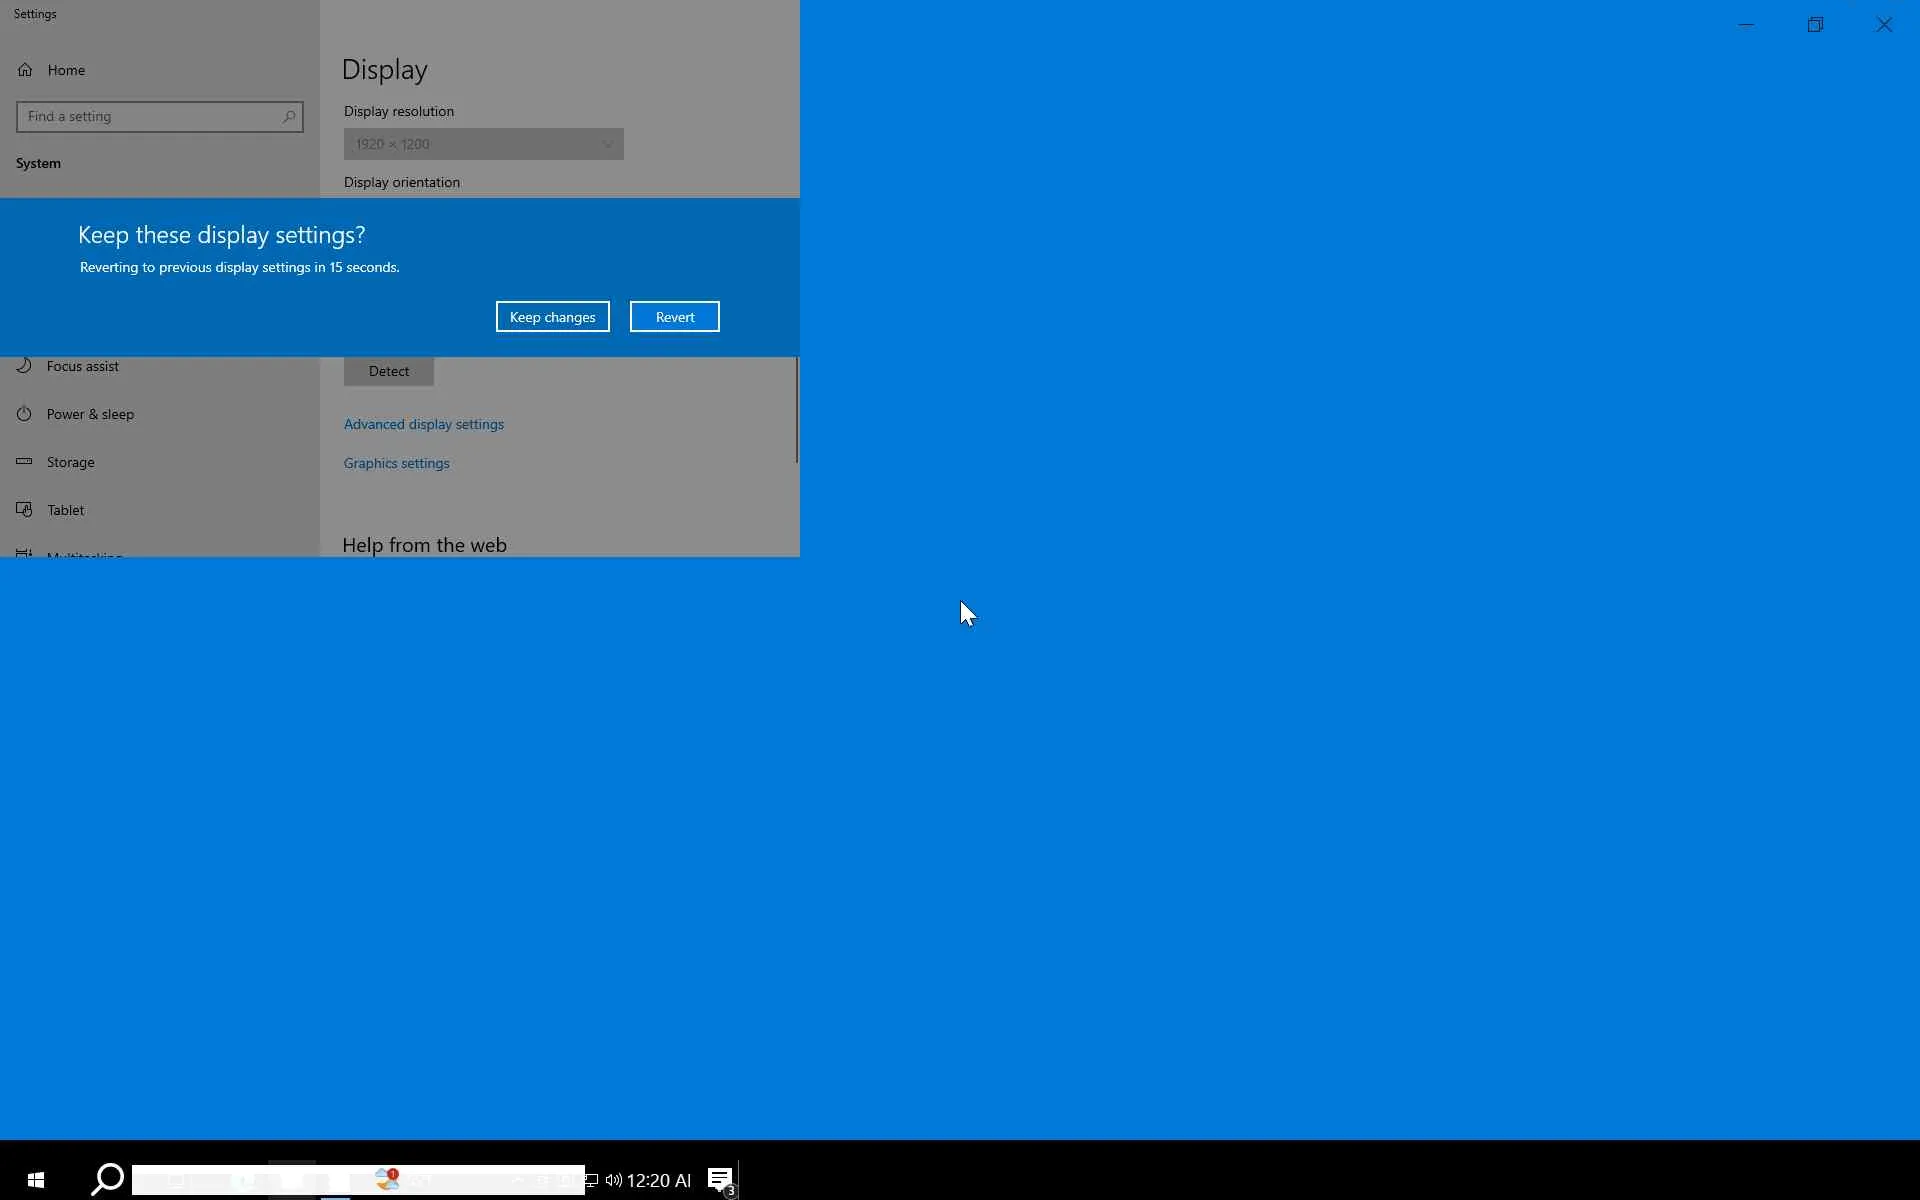Go to Storage settings
The width and height of the screenshot is (1920, 1200).
click(x=70, y=462)
